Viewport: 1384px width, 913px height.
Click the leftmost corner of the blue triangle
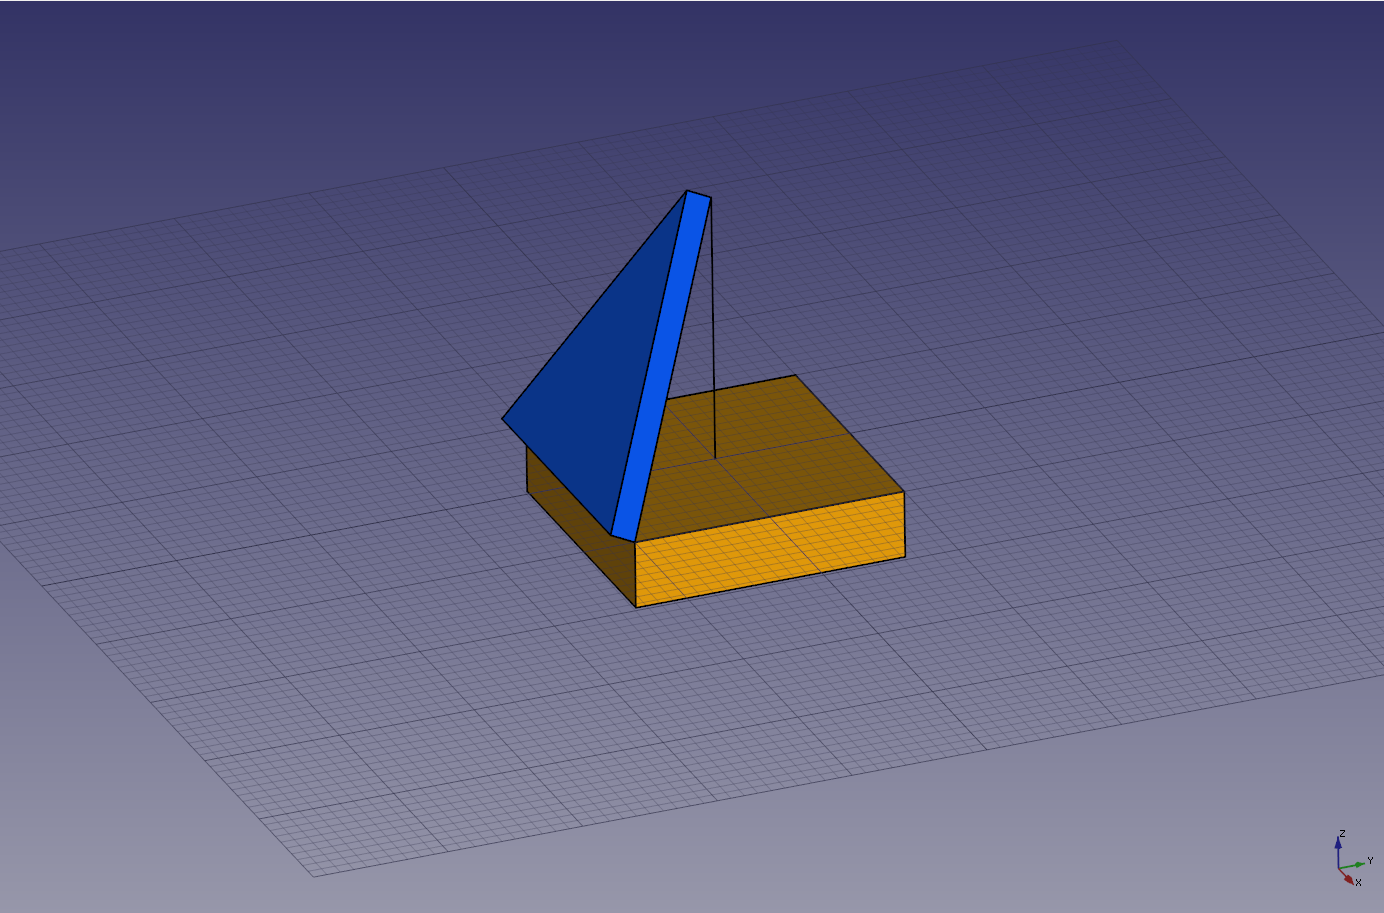(x=503, y=419)
